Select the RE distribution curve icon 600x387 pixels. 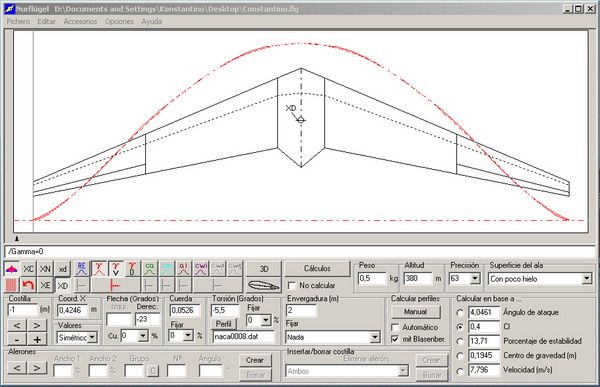[x=82, y=269]
